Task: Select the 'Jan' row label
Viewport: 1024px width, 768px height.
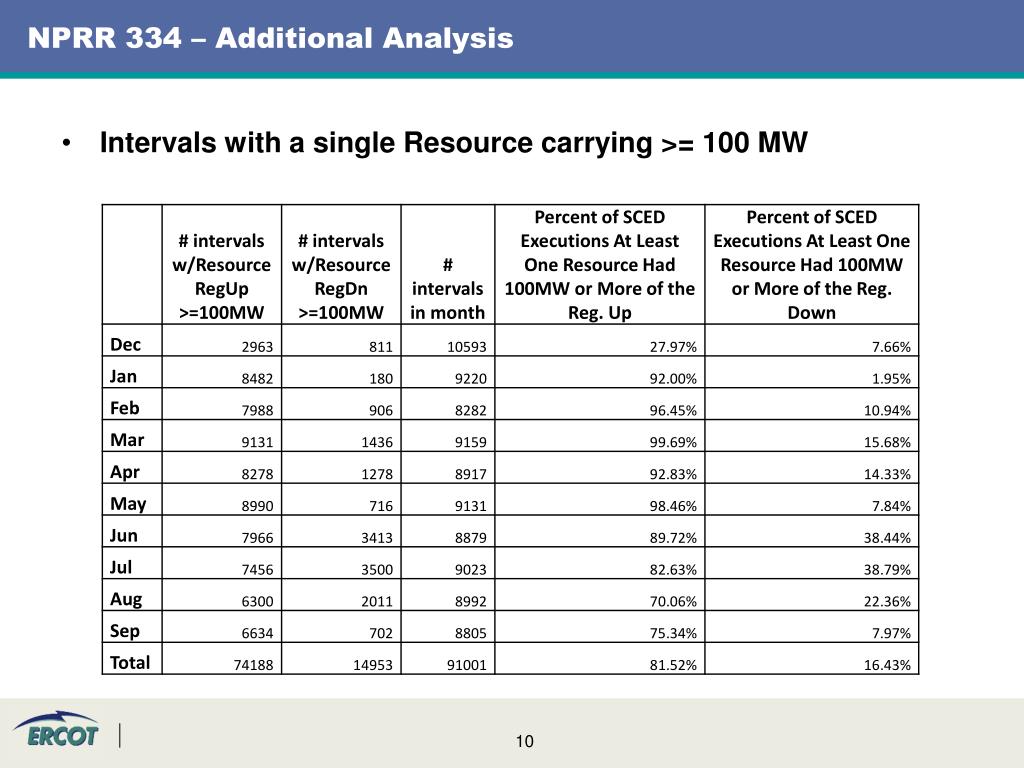Action: click(x=123, y=376)
